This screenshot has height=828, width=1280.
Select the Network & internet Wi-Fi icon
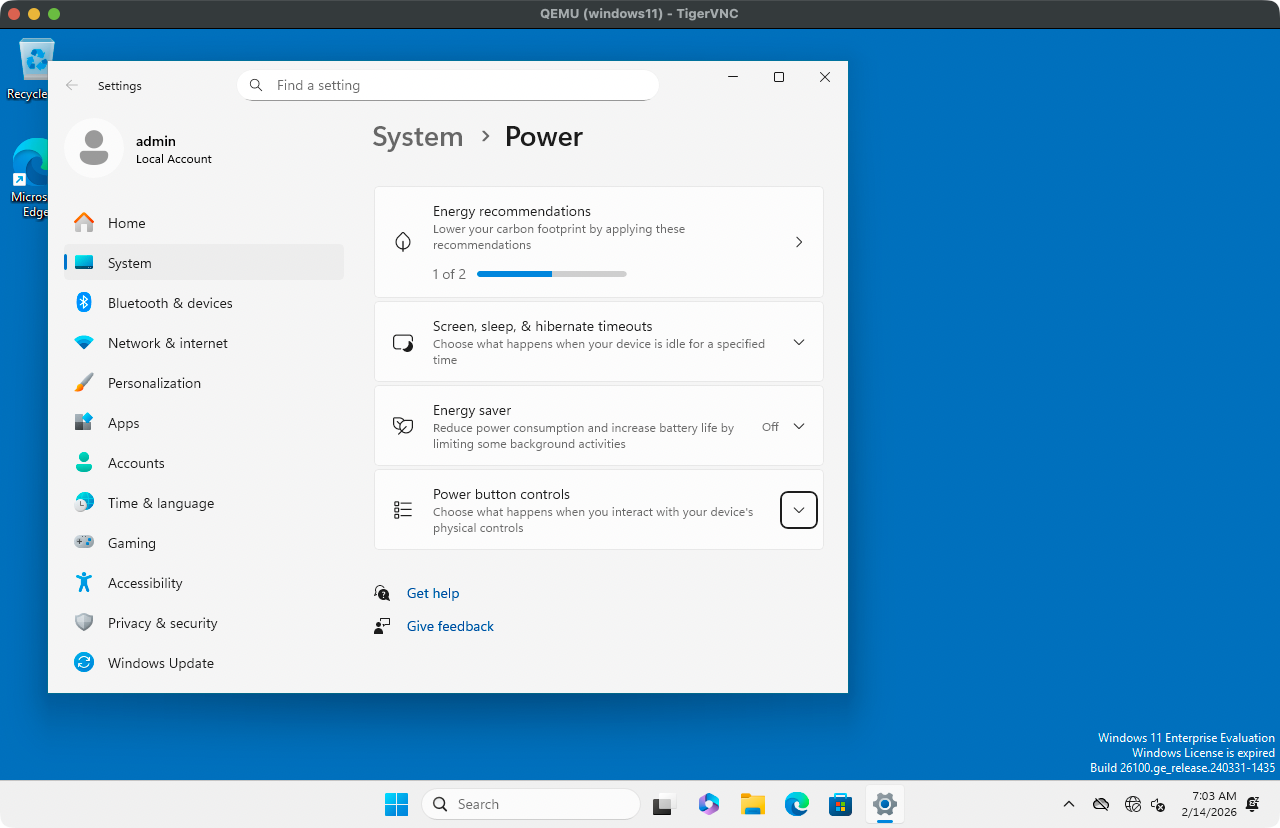pyautogui.click(x=84, y=343)
